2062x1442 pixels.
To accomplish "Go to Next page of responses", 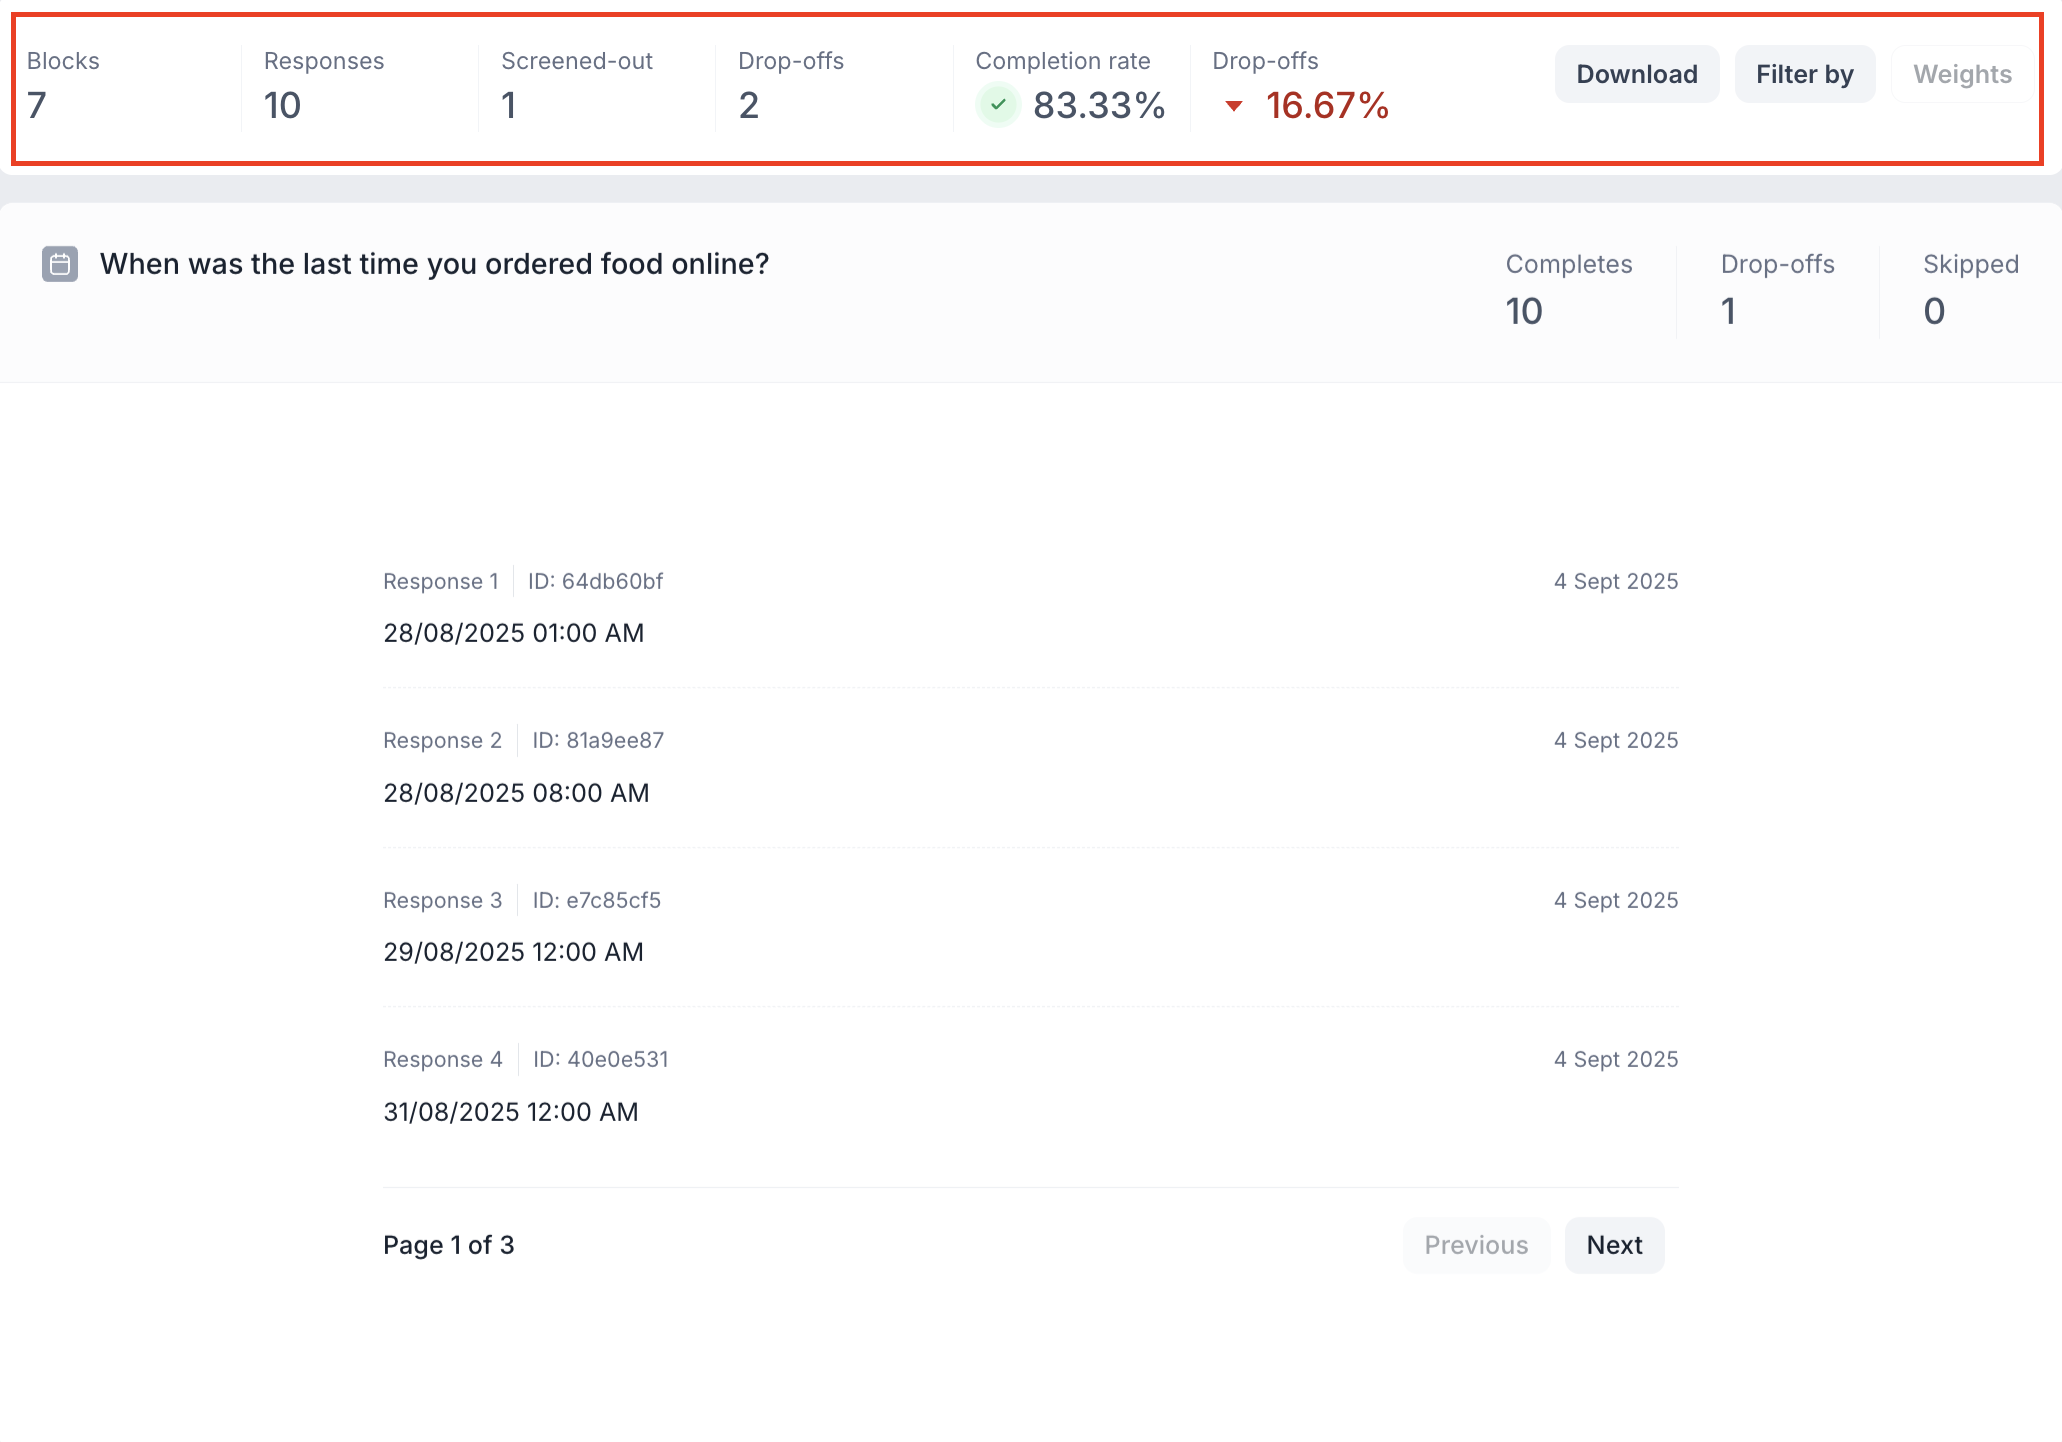I will click(1613, 1245).
